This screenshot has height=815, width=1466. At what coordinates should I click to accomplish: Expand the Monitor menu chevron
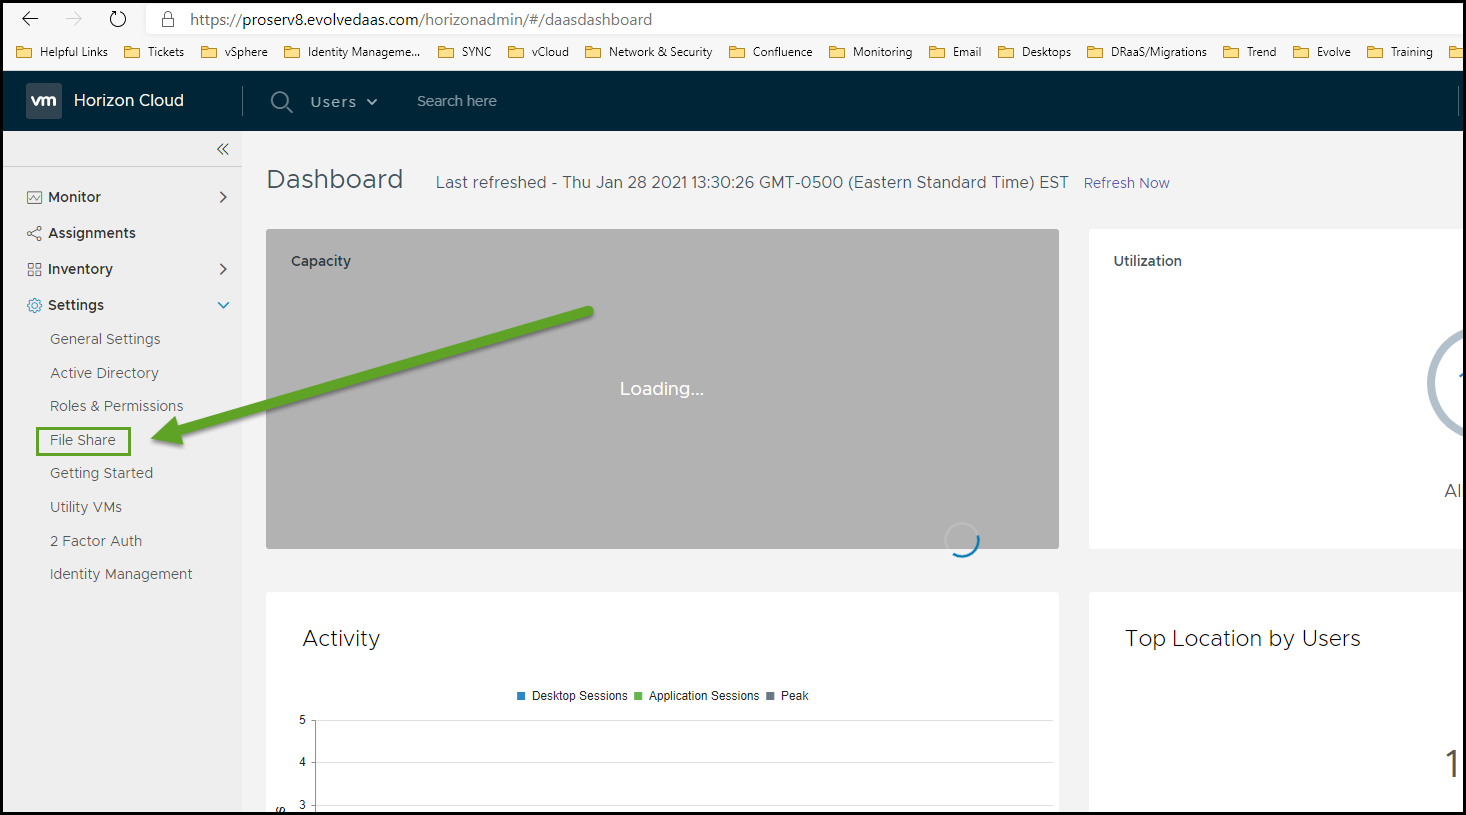tap(223, 197)
